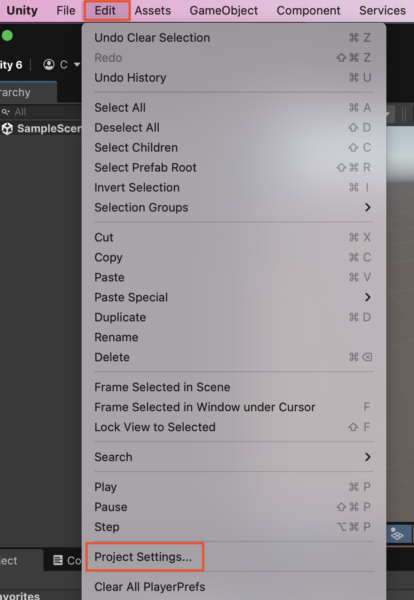The width and height of the screenshot is (414, 600).
Task: Open the Assets menu
Action: coord(153,10)
